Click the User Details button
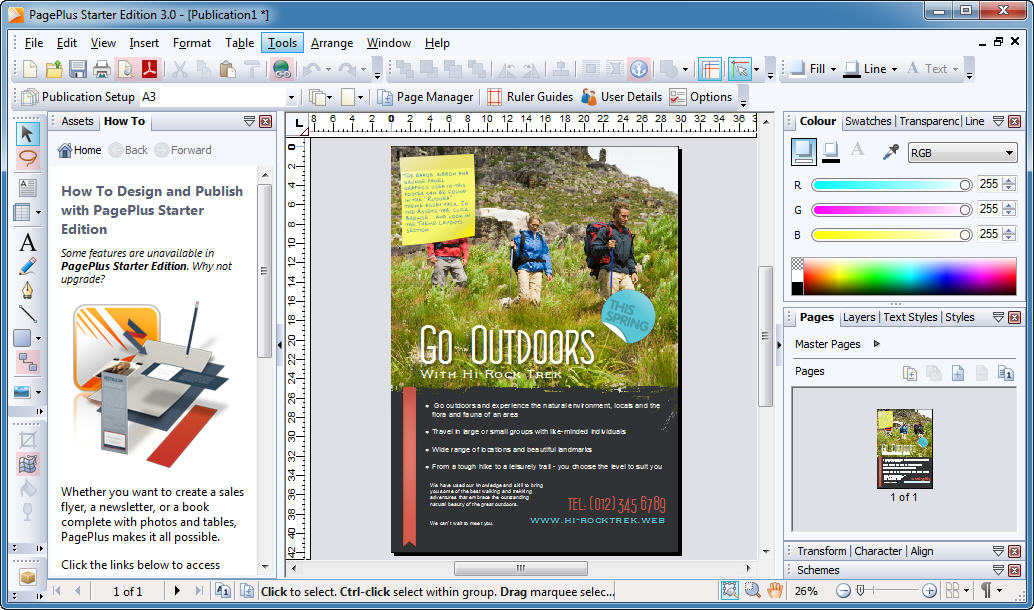The height and width of the screenshot is (610, 1034). pos(622,97)
